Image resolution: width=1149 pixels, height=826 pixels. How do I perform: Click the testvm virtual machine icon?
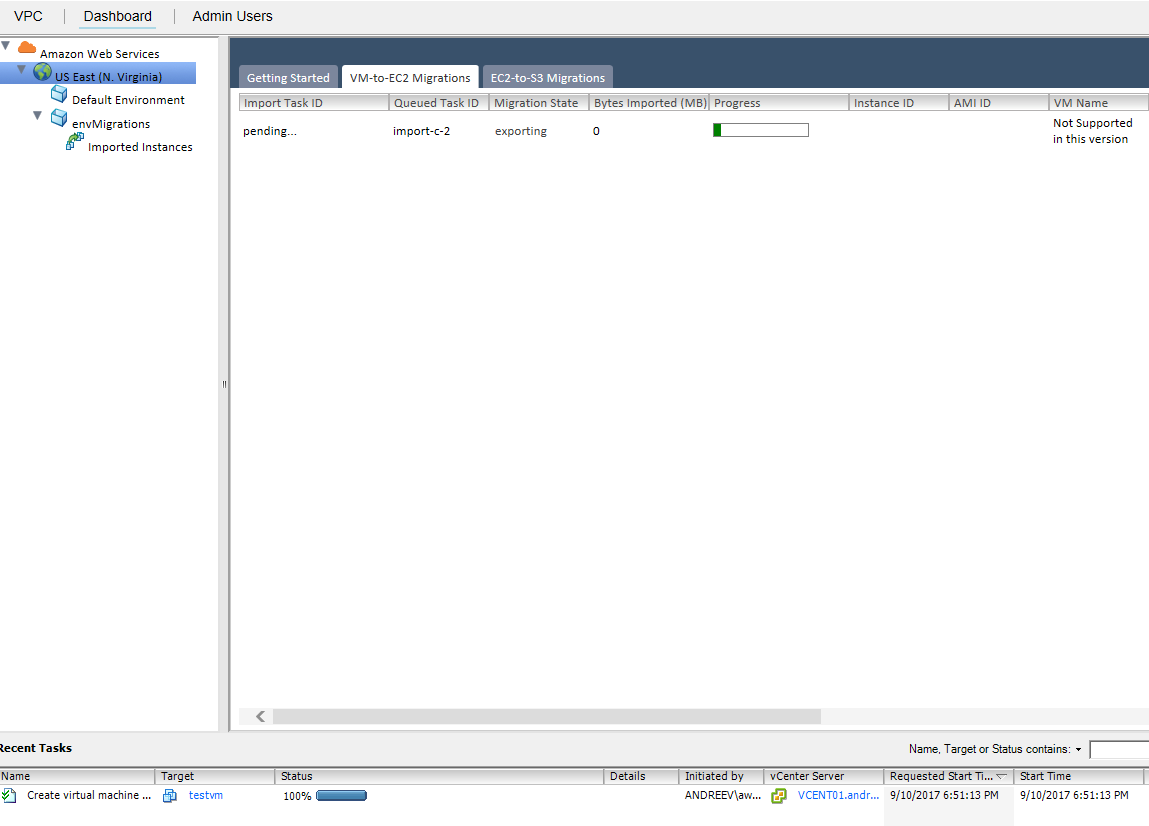(x=170, y=795)
